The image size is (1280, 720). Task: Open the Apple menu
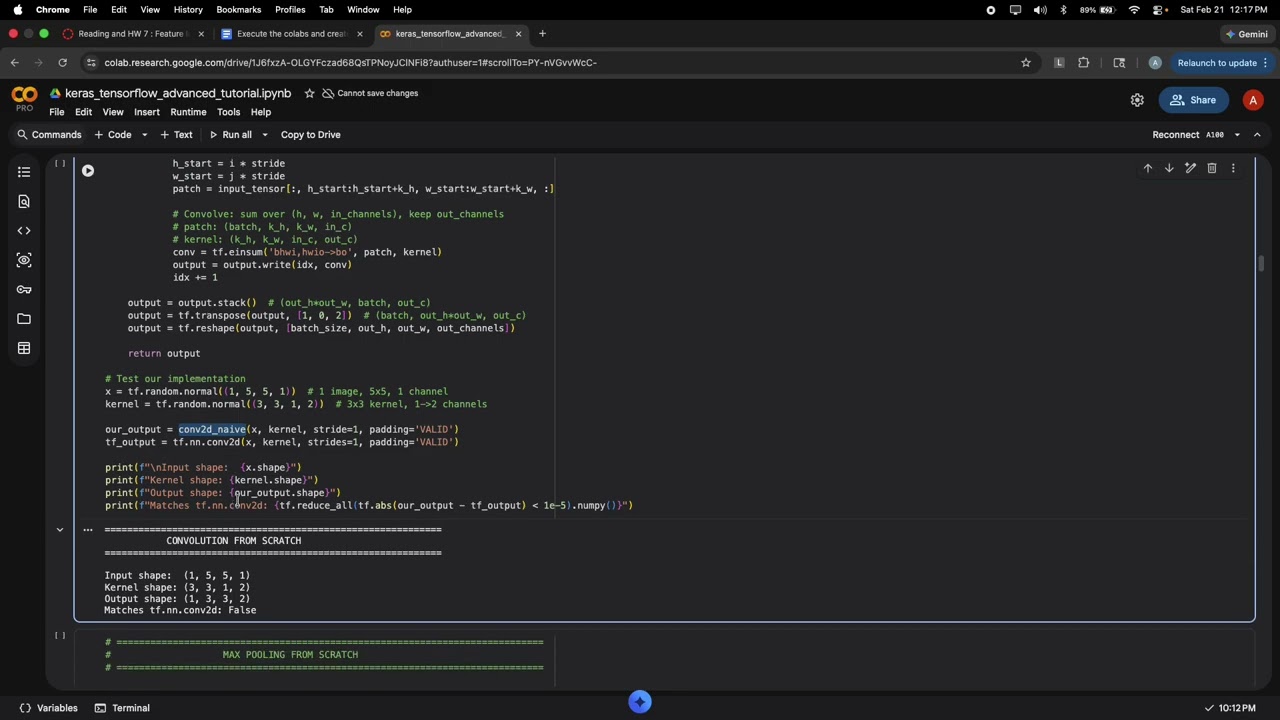coord(17,10)
